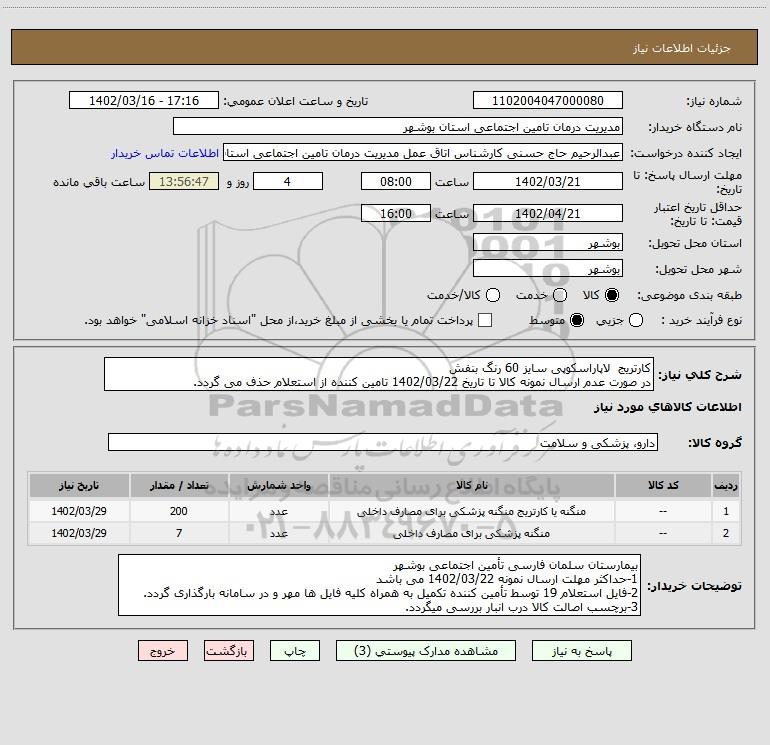The image size is (770, 745).
Task: Click the request creator name field
Action: 423,153
